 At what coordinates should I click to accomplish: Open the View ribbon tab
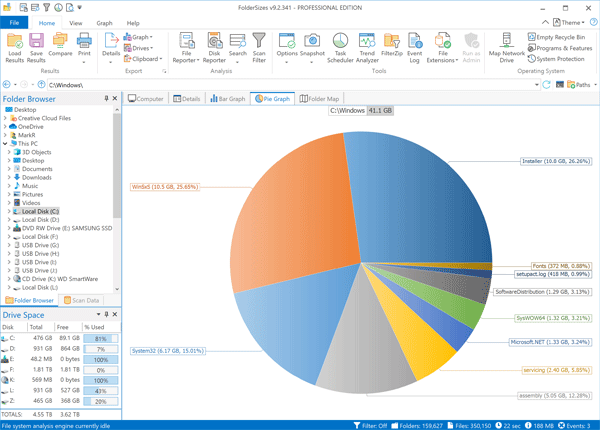pyautogui.click(x=76, y=22)
